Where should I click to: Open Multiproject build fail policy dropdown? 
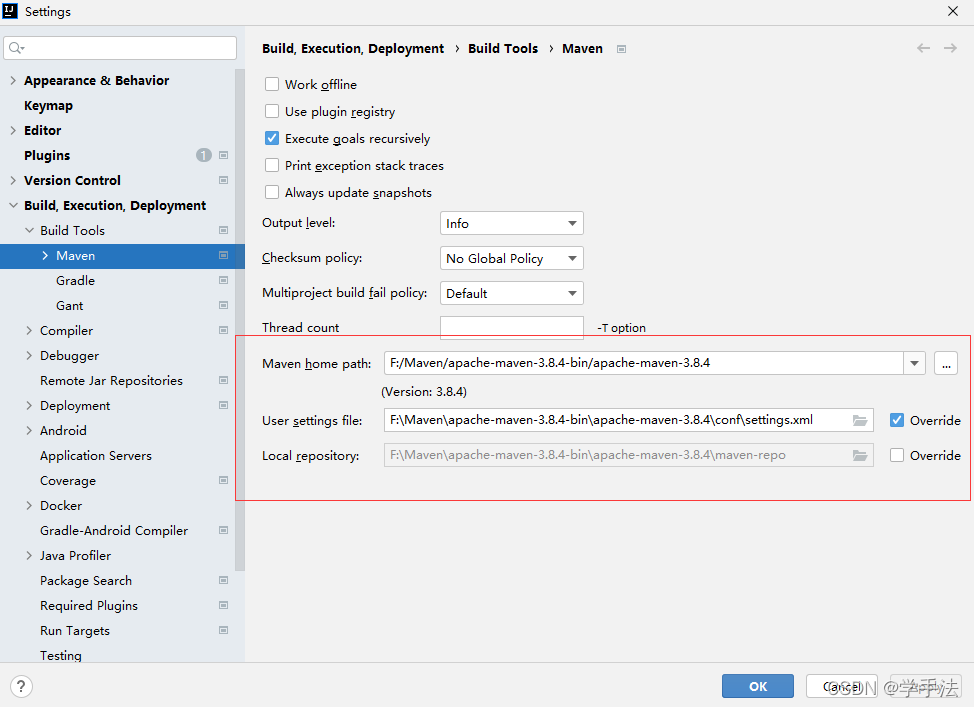(511, 293)
